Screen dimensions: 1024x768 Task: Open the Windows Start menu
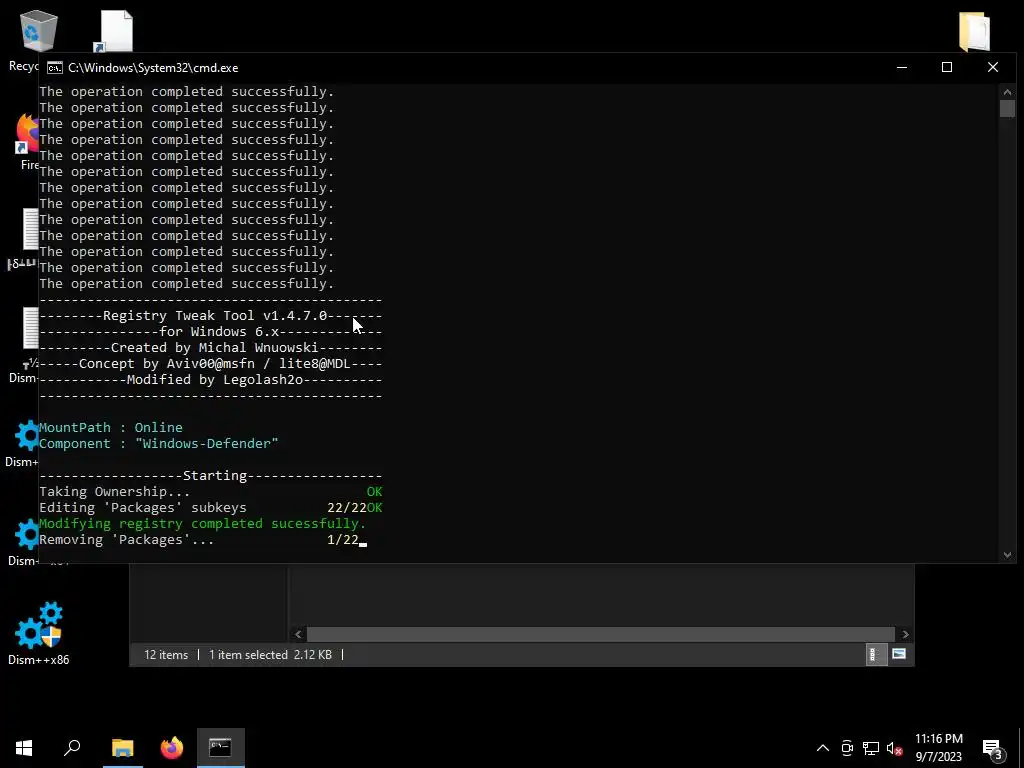point(24,748)
